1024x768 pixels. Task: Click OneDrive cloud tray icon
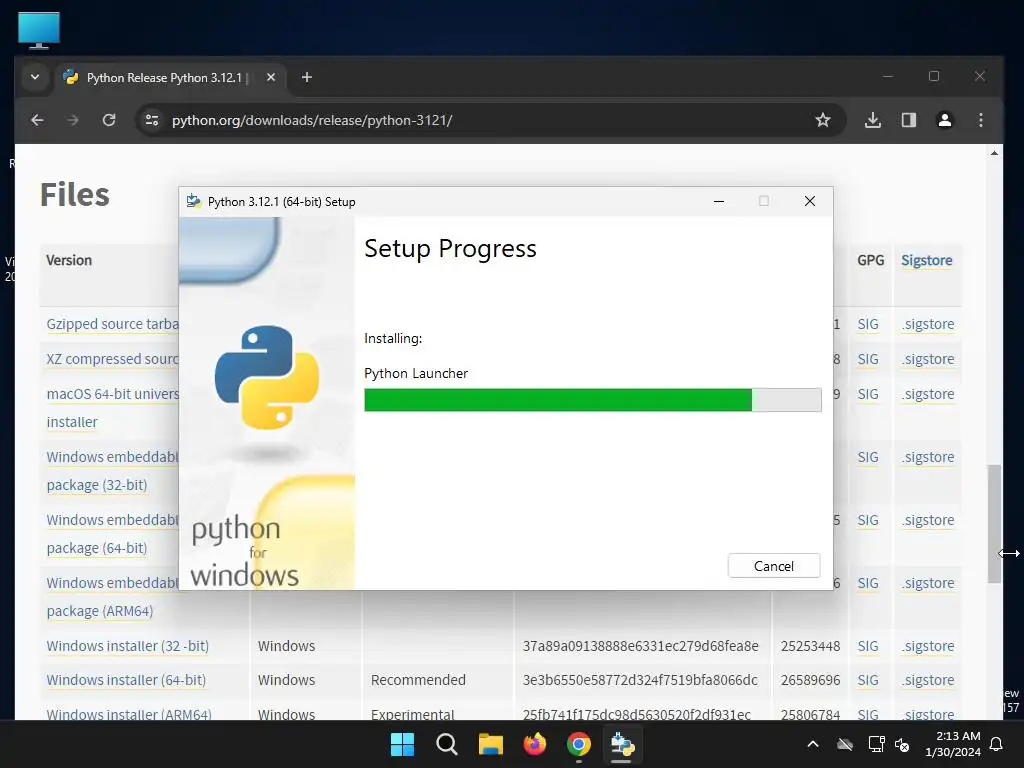(845, 744)
